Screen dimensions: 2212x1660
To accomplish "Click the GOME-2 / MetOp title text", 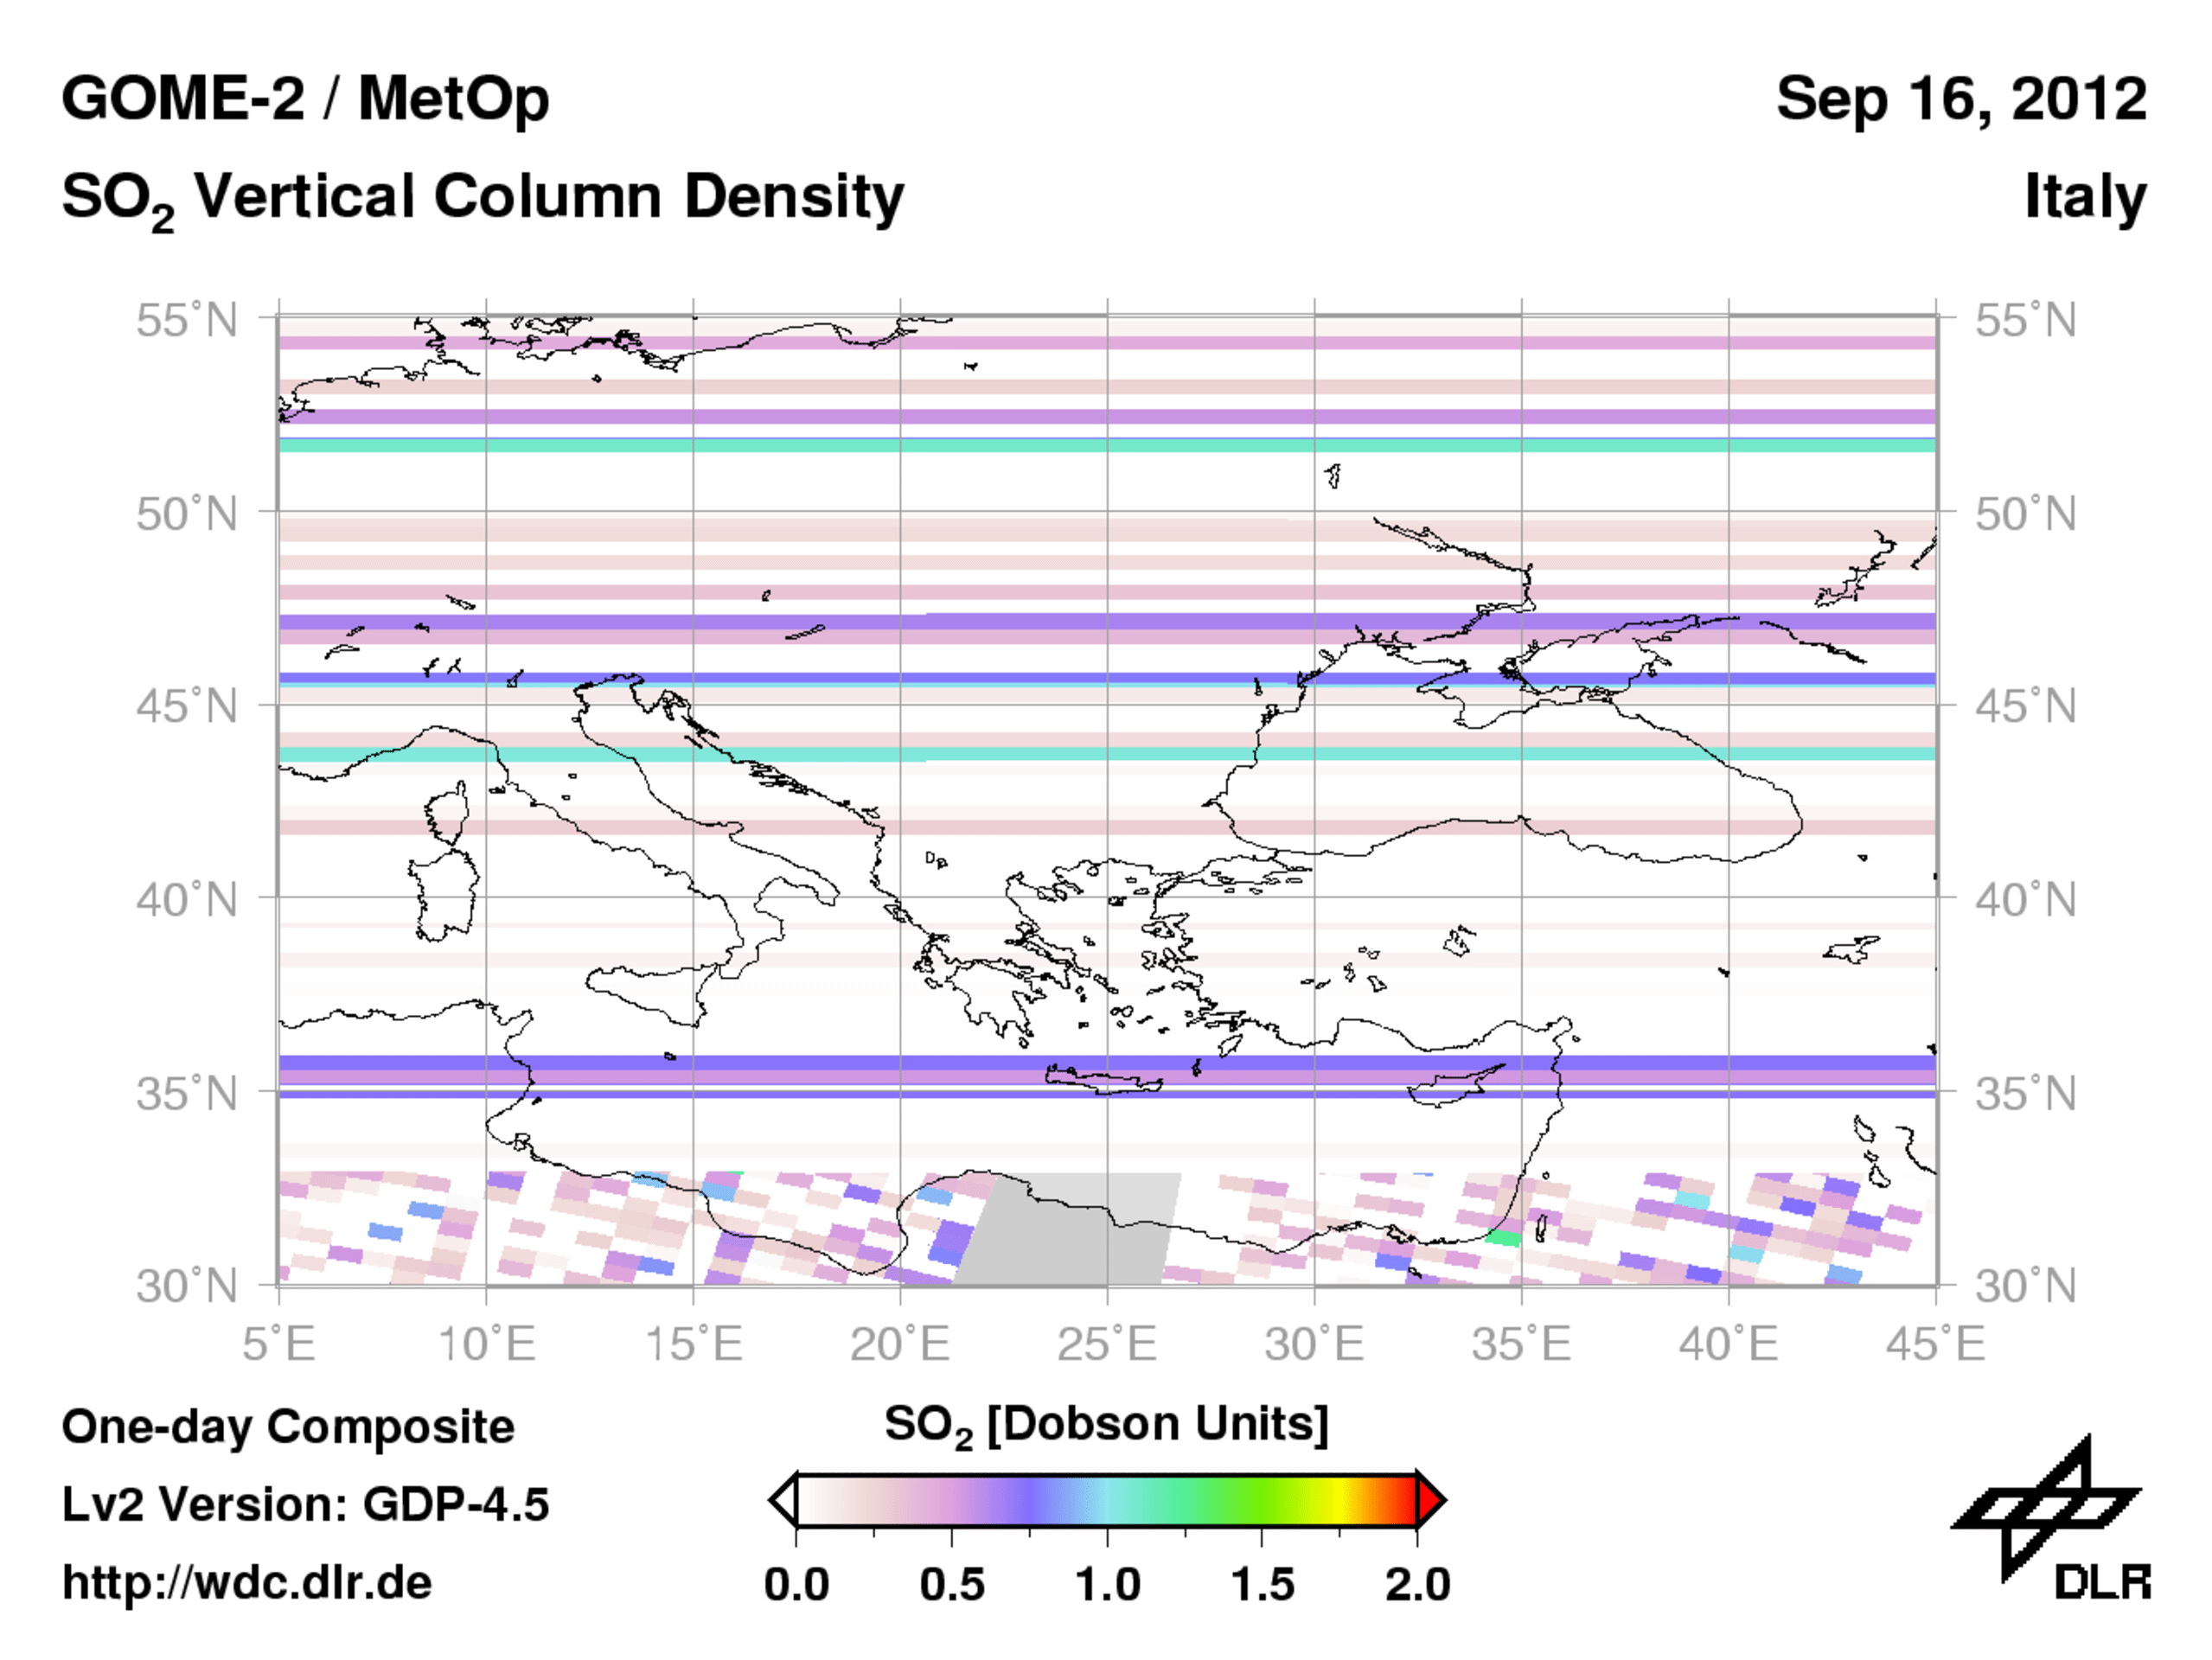I will click(305, 99).
